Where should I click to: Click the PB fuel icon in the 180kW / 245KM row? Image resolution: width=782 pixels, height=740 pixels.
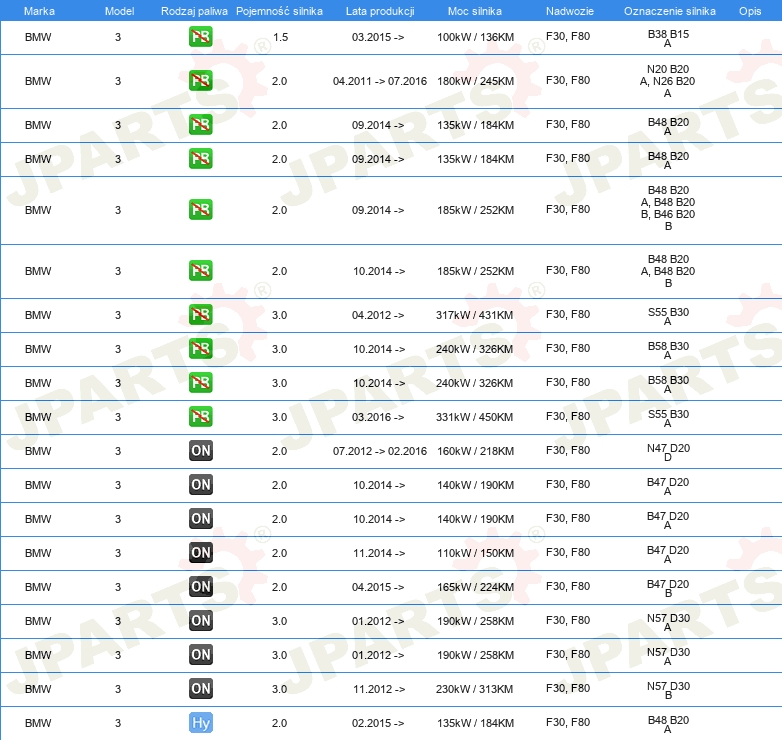click(200, 81)
